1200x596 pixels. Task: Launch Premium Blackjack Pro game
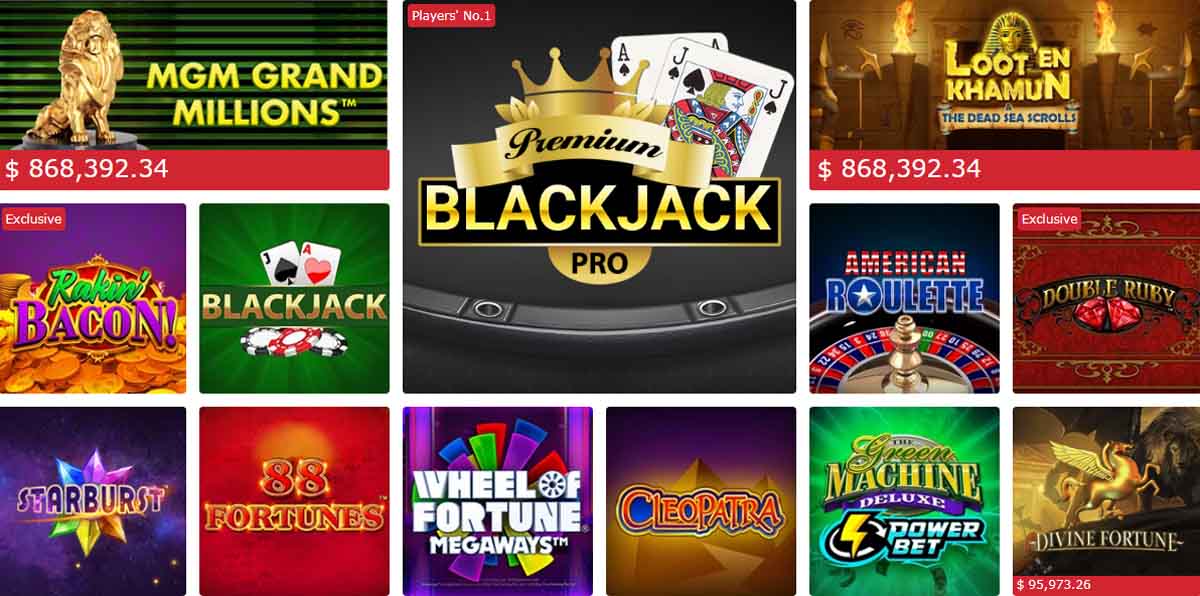click(599, 197)
